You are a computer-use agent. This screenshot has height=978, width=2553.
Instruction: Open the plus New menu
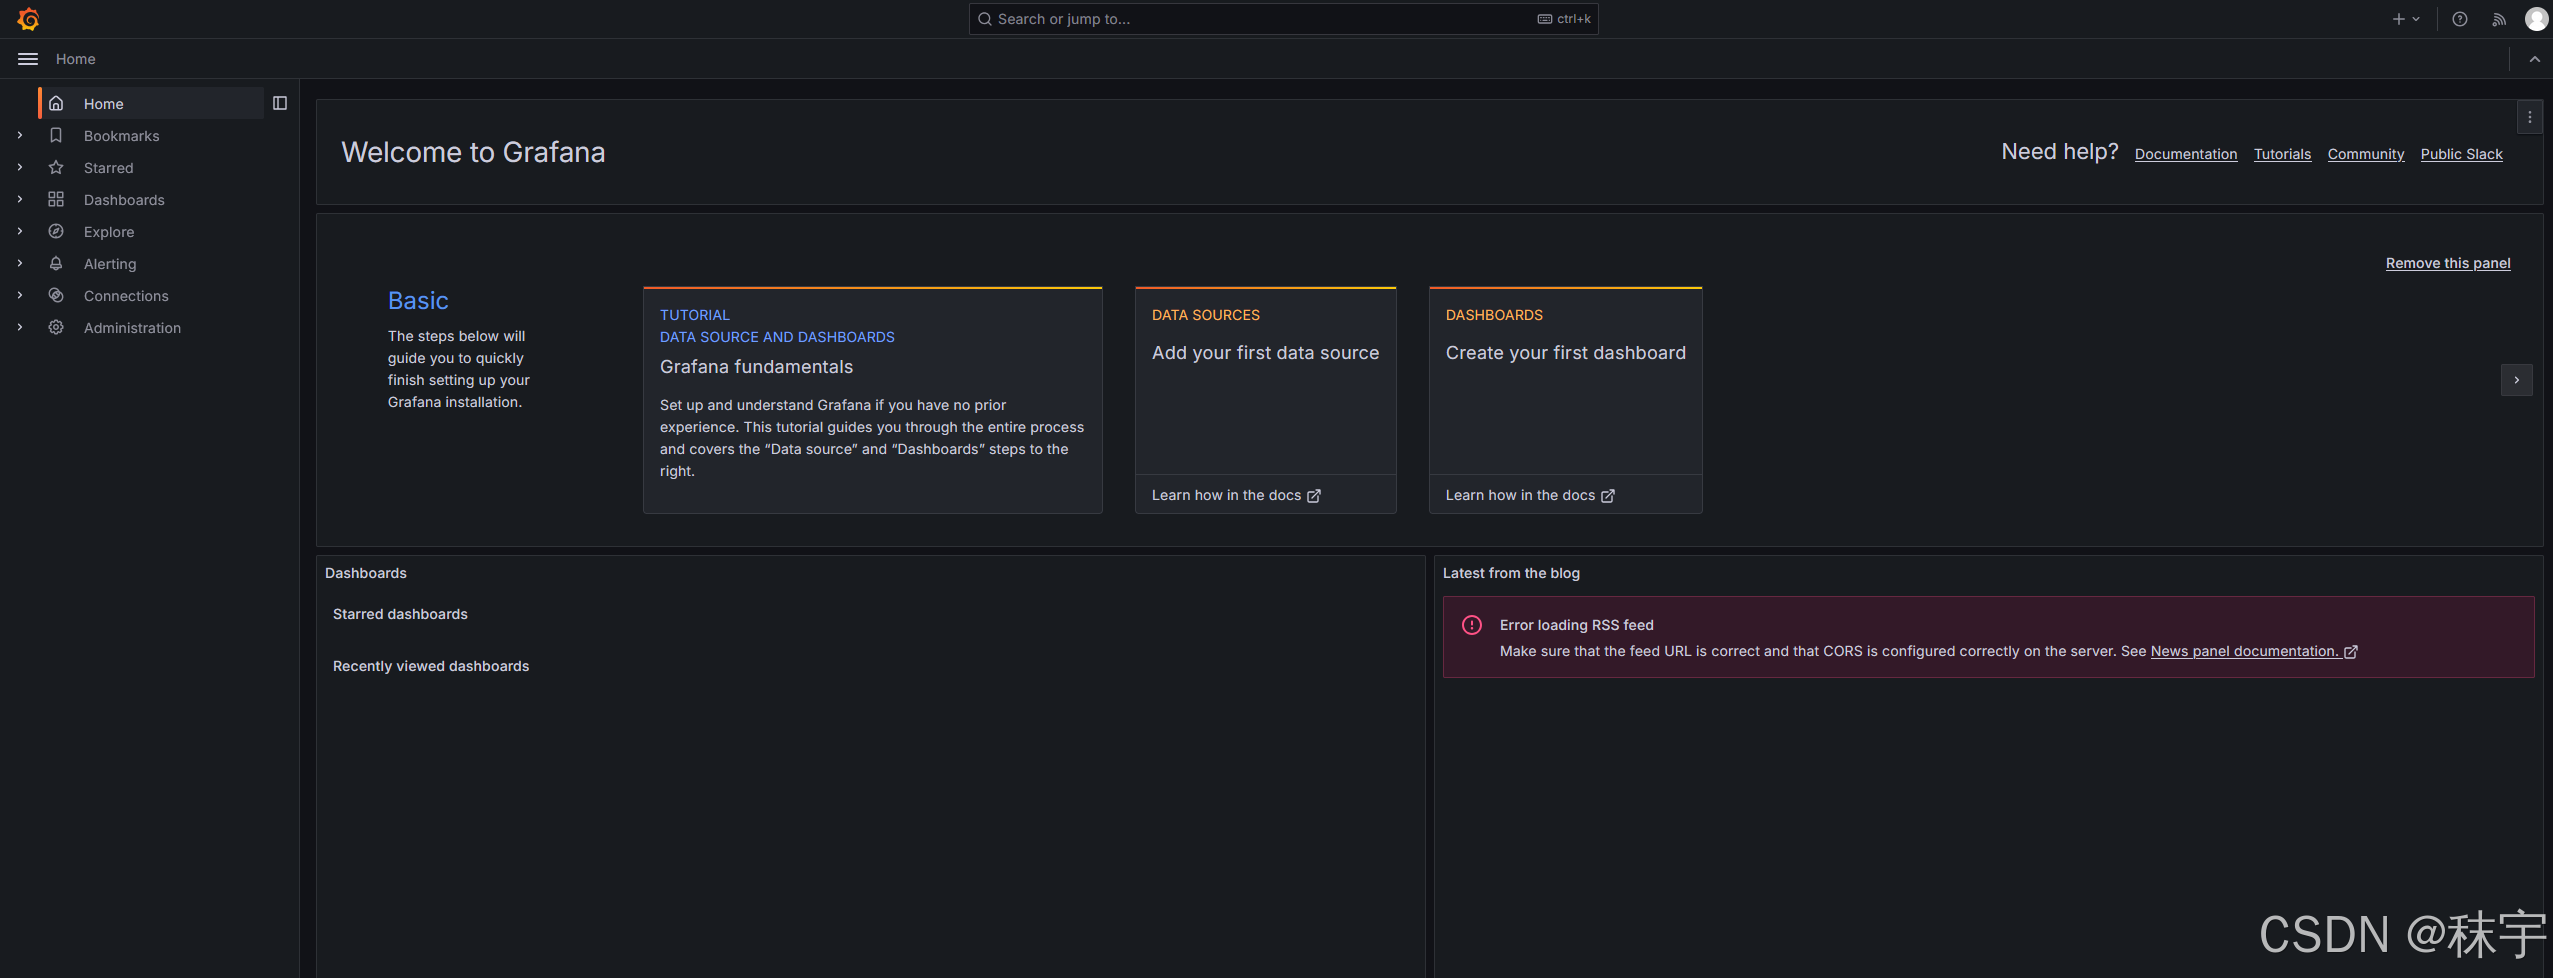click(x=2406, y=19)
